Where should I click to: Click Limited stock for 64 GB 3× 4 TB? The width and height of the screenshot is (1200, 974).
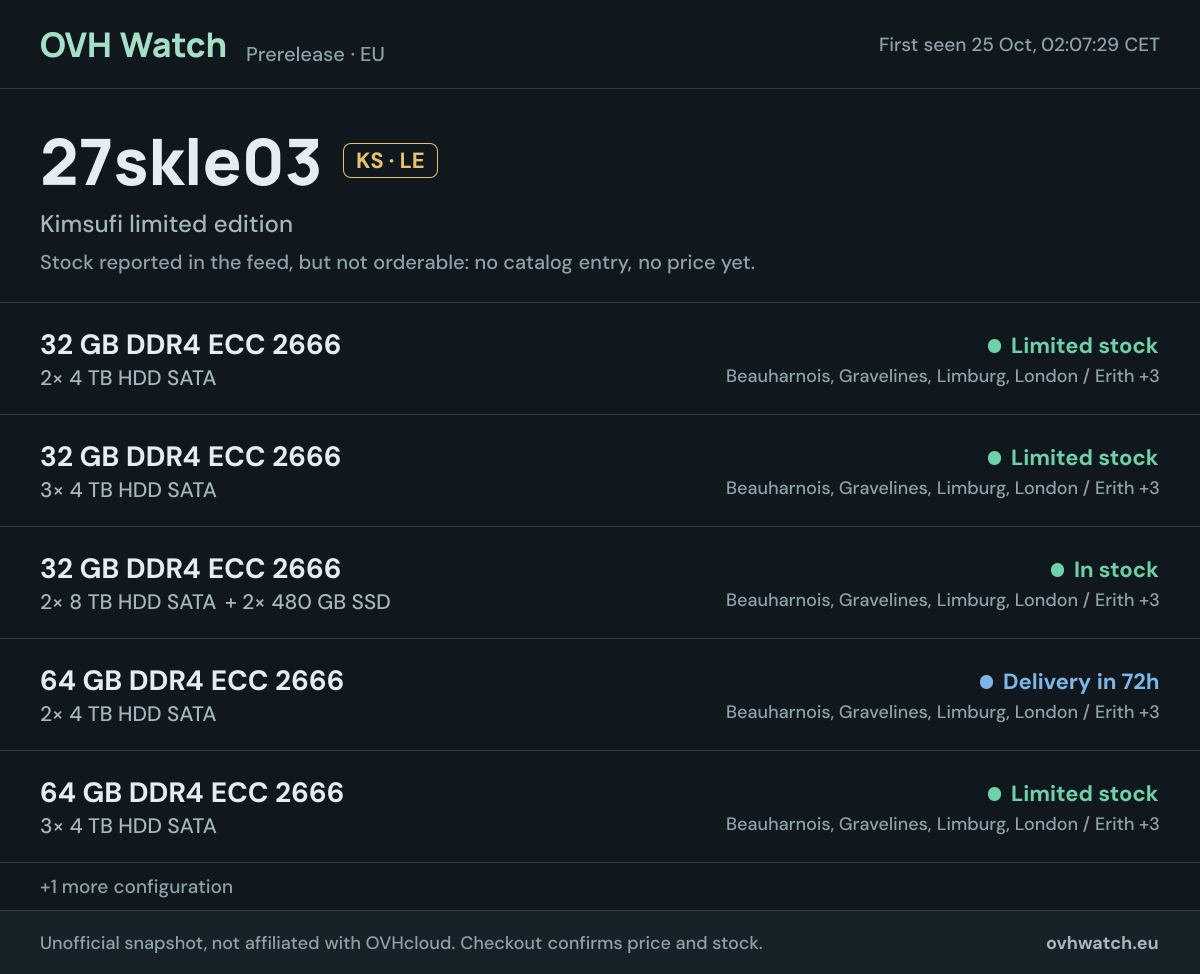point(1085,794)
